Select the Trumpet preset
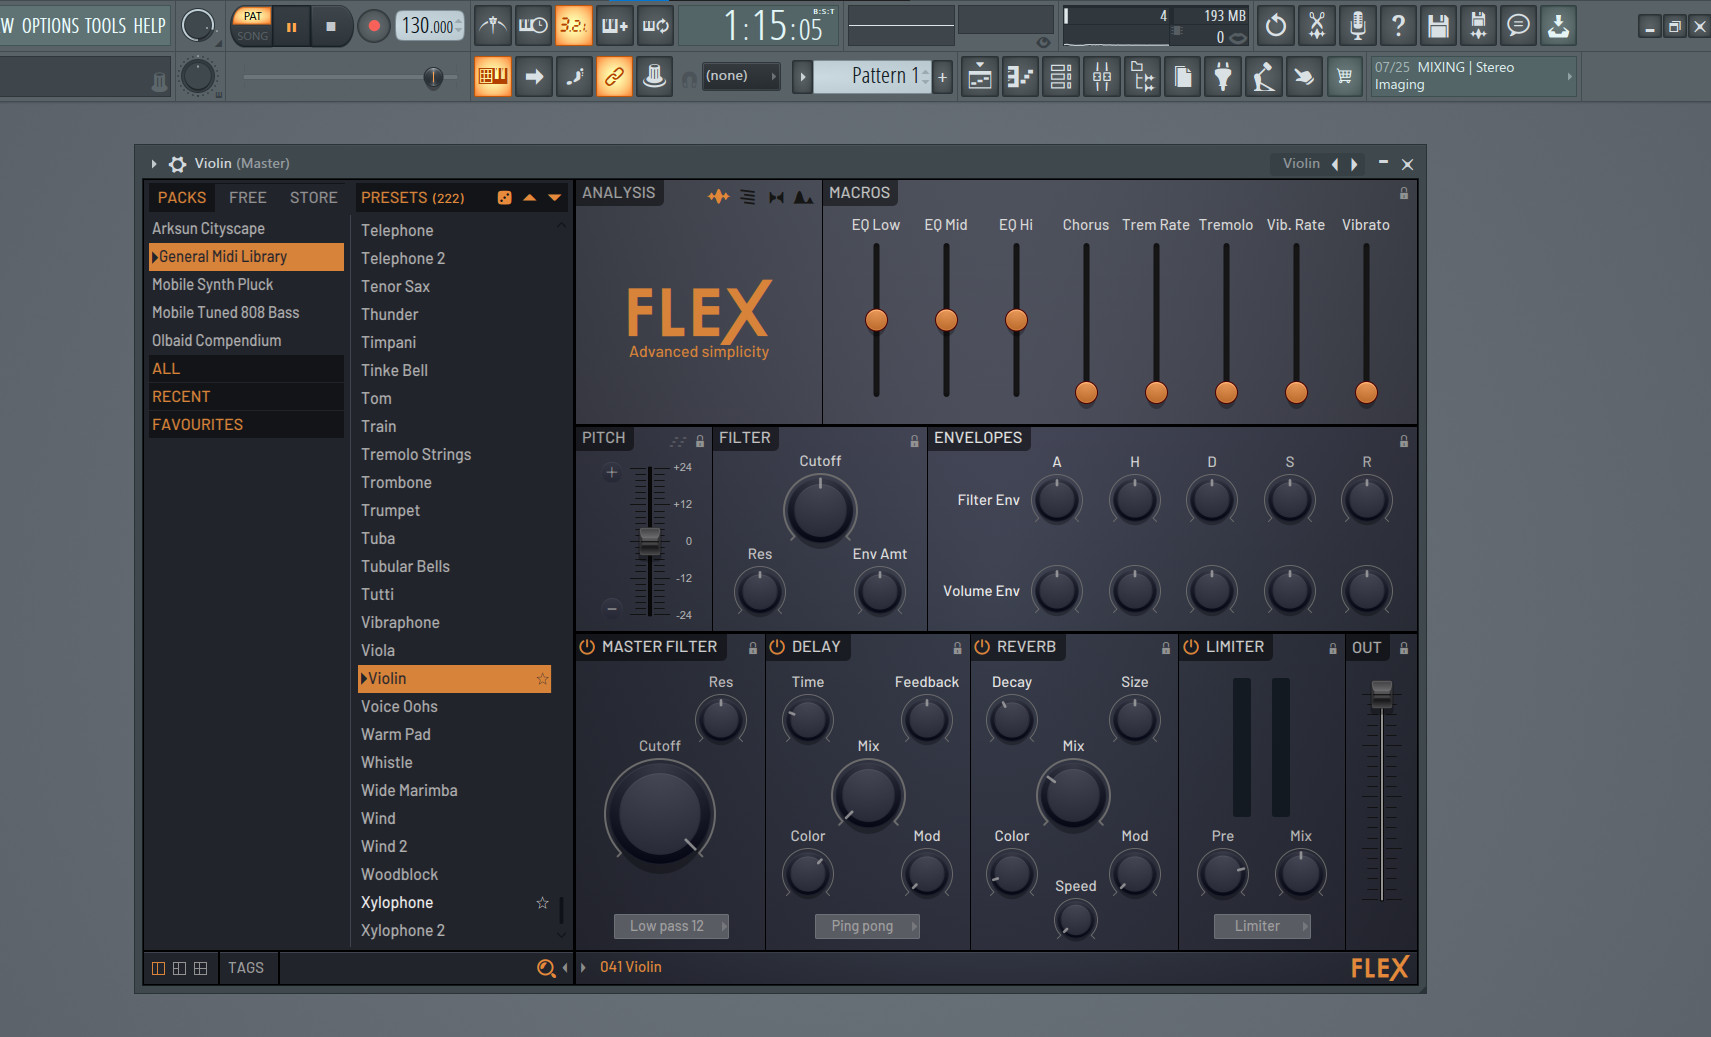Screen dimensions: 1711x1037 454,511
